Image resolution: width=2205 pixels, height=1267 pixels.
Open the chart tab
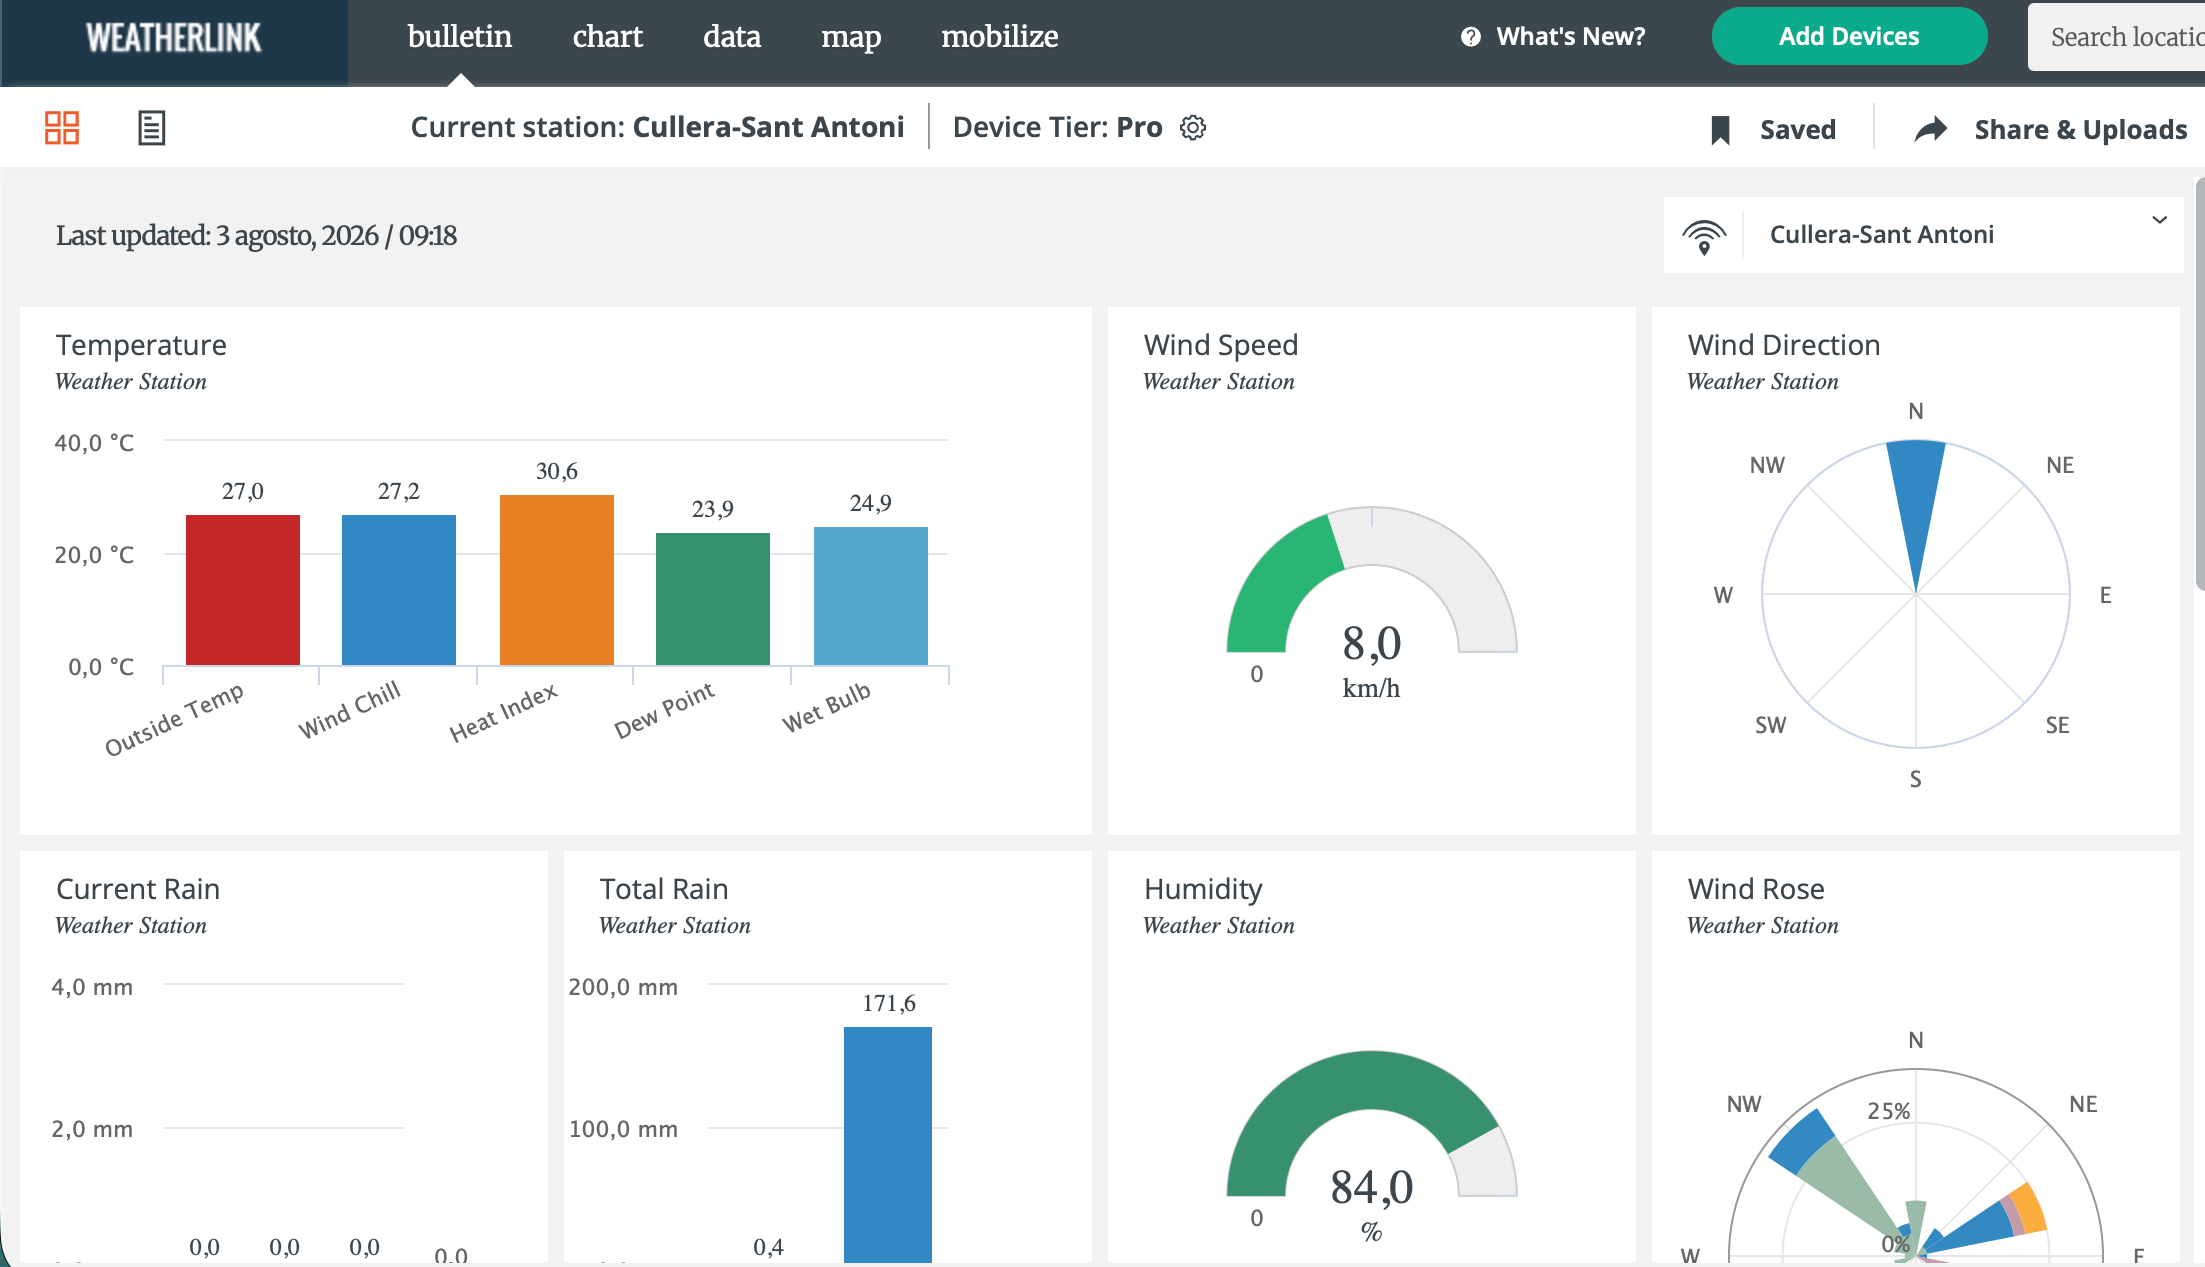click(607, 37)
